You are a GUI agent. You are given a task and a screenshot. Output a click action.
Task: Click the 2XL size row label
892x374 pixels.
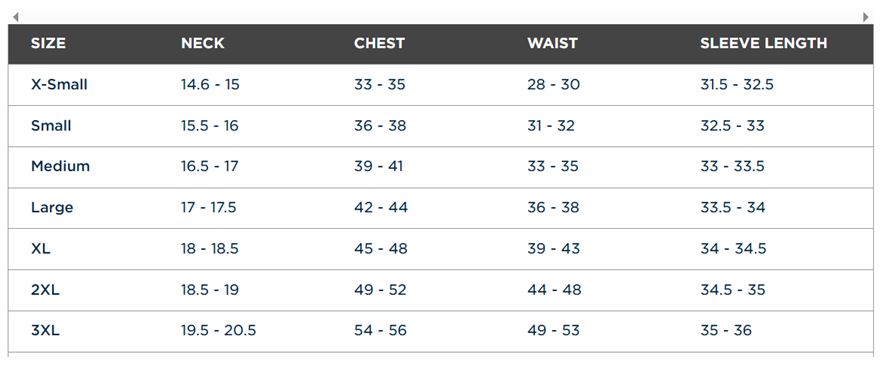pos(45,289)
